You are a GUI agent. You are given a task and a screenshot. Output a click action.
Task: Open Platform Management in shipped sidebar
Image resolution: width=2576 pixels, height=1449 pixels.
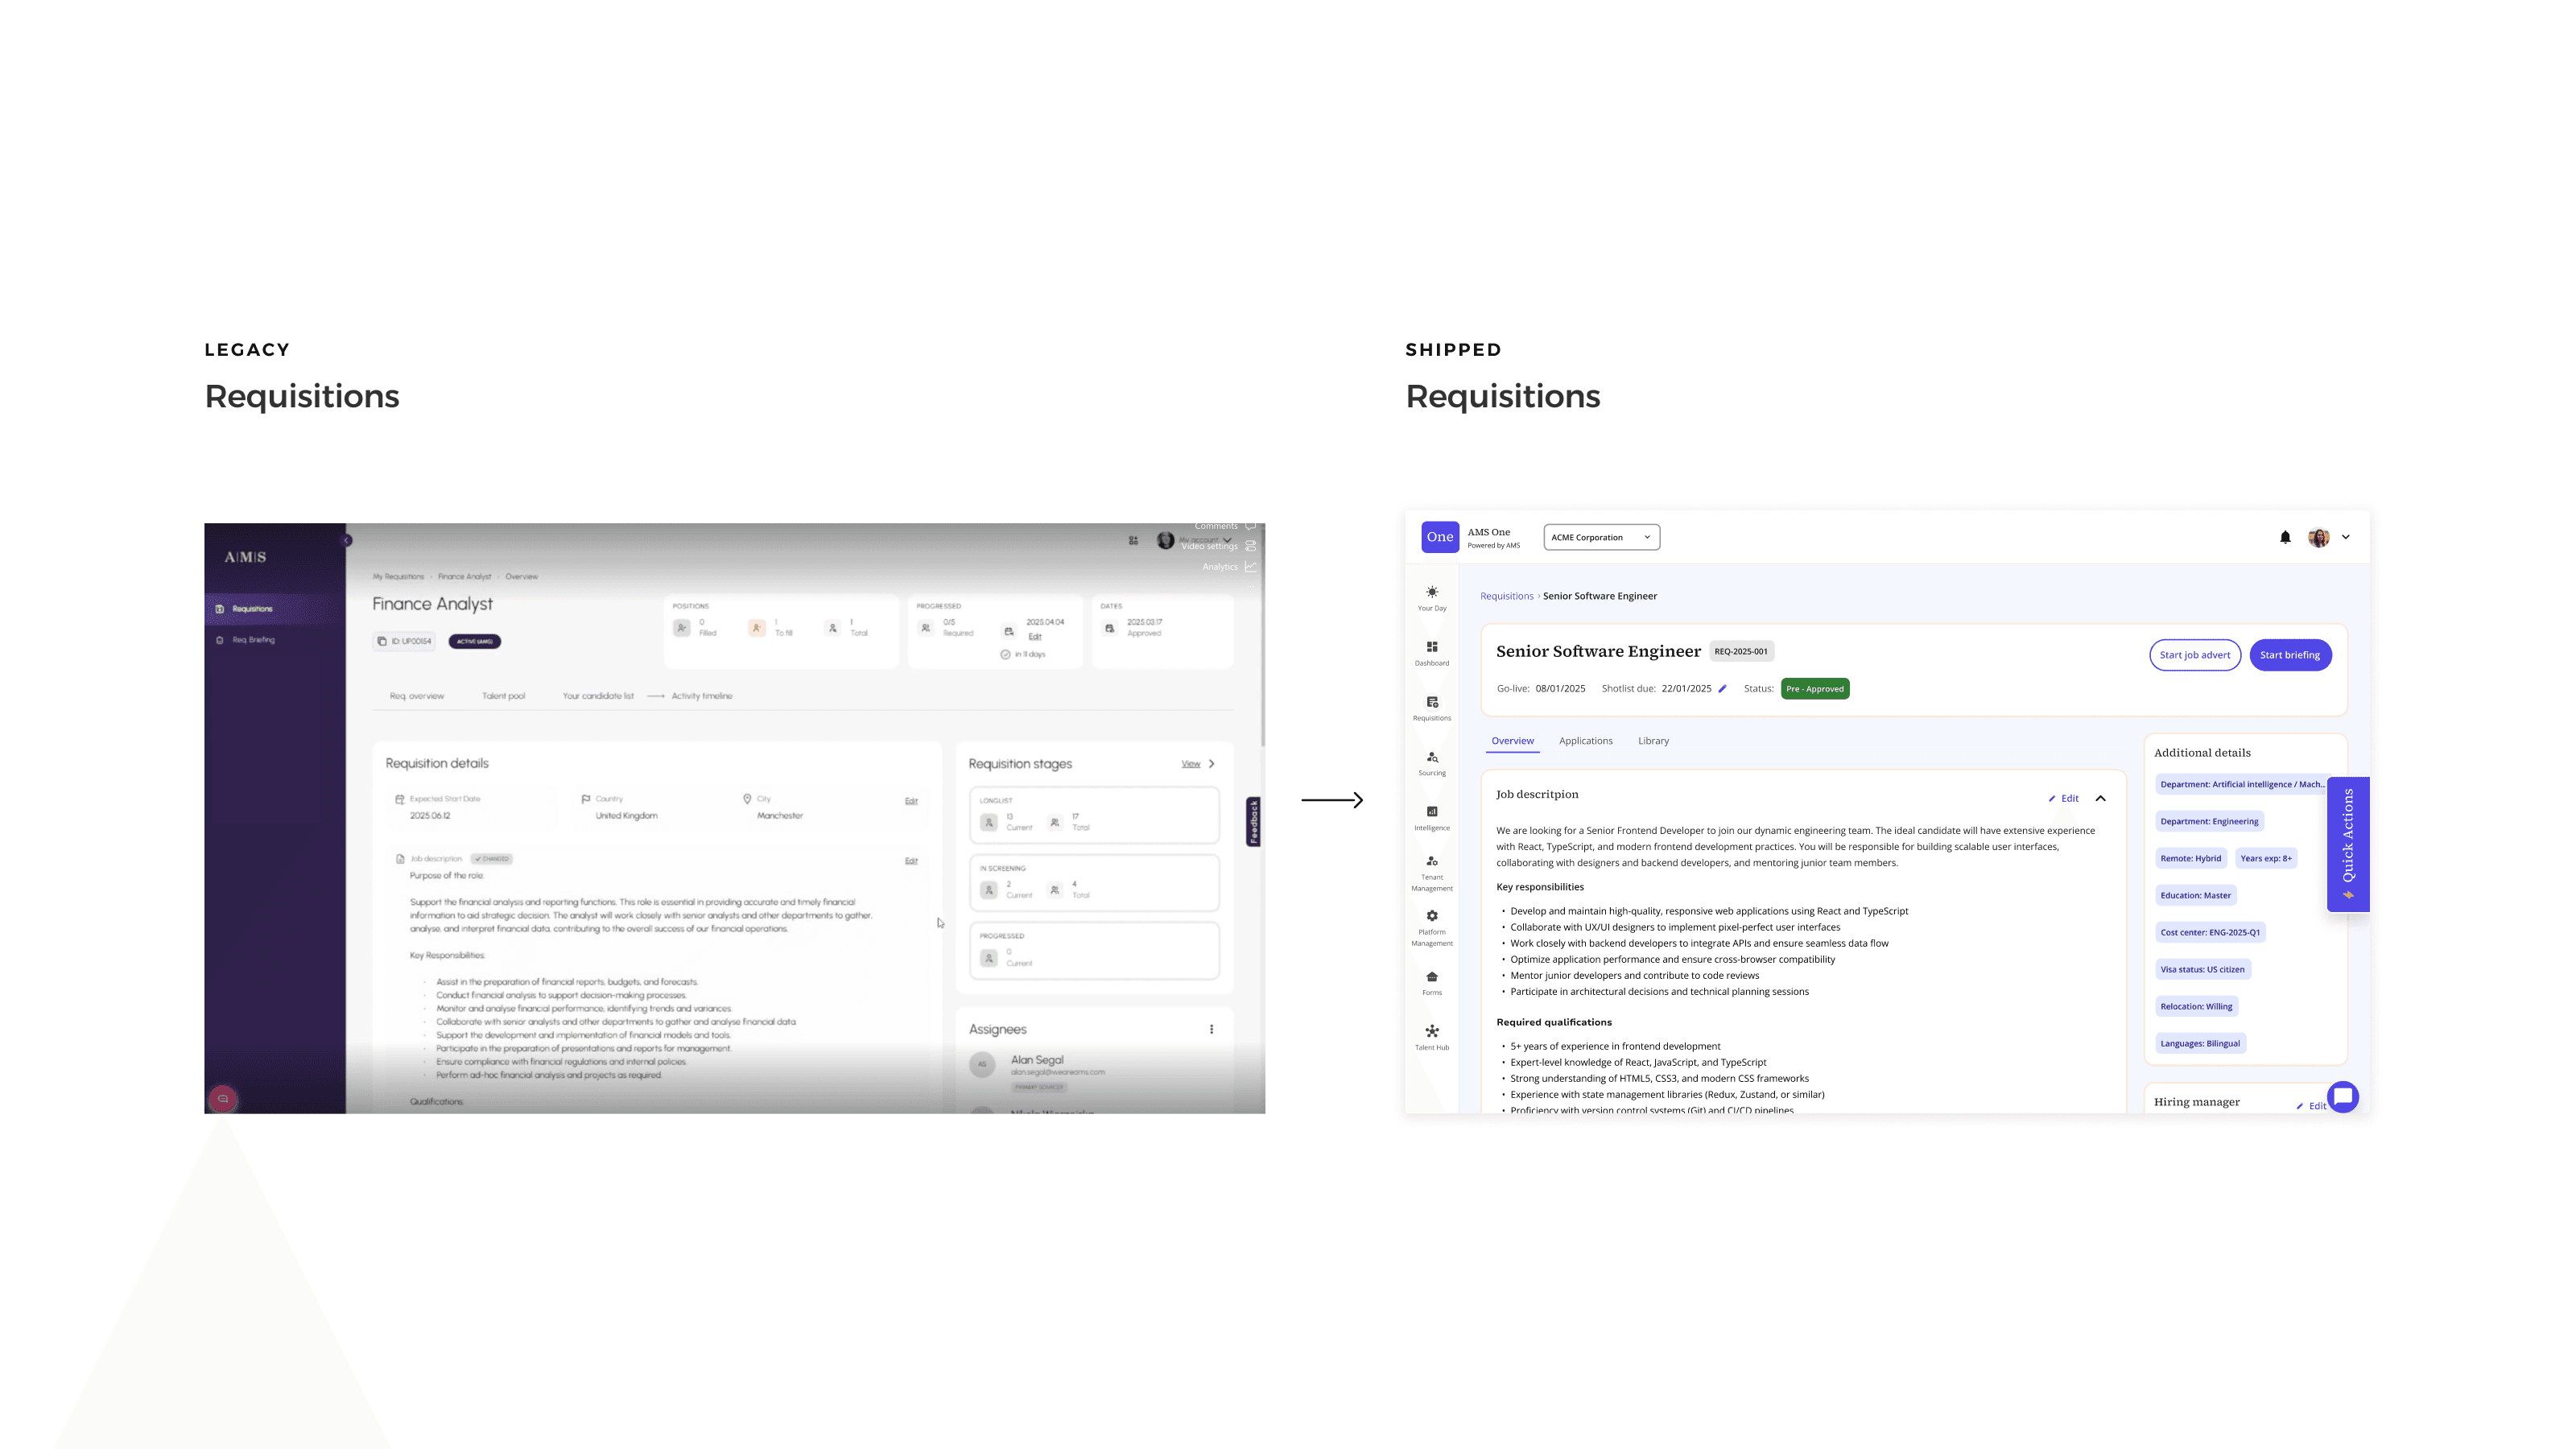point(1432,928)
